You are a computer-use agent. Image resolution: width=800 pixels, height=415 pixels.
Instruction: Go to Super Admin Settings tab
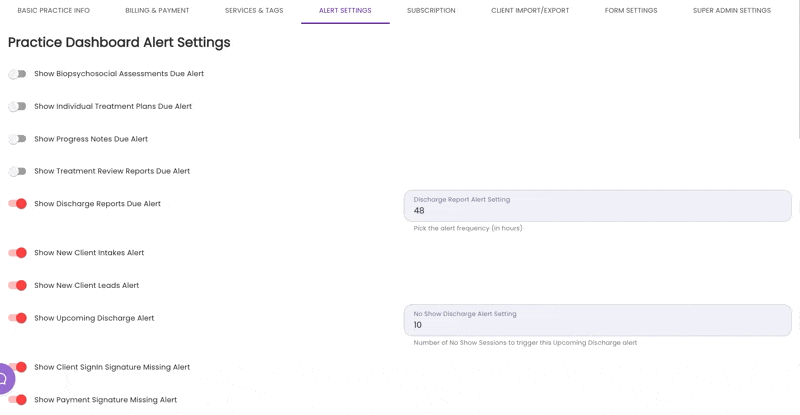[732, 11]
